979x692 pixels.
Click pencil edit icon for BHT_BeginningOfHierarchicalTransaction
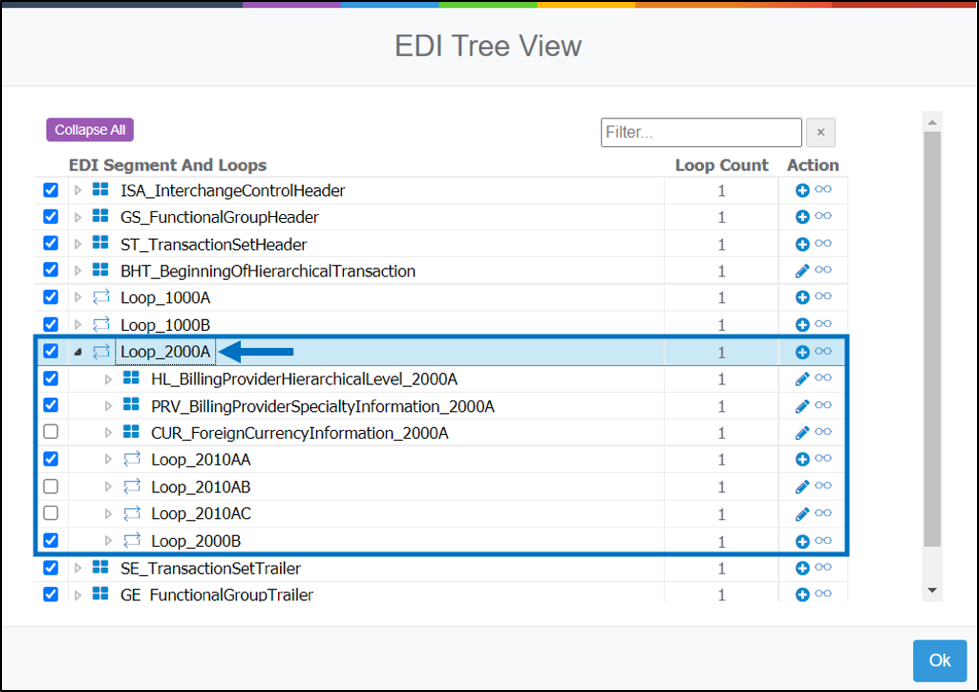[802, 271]
